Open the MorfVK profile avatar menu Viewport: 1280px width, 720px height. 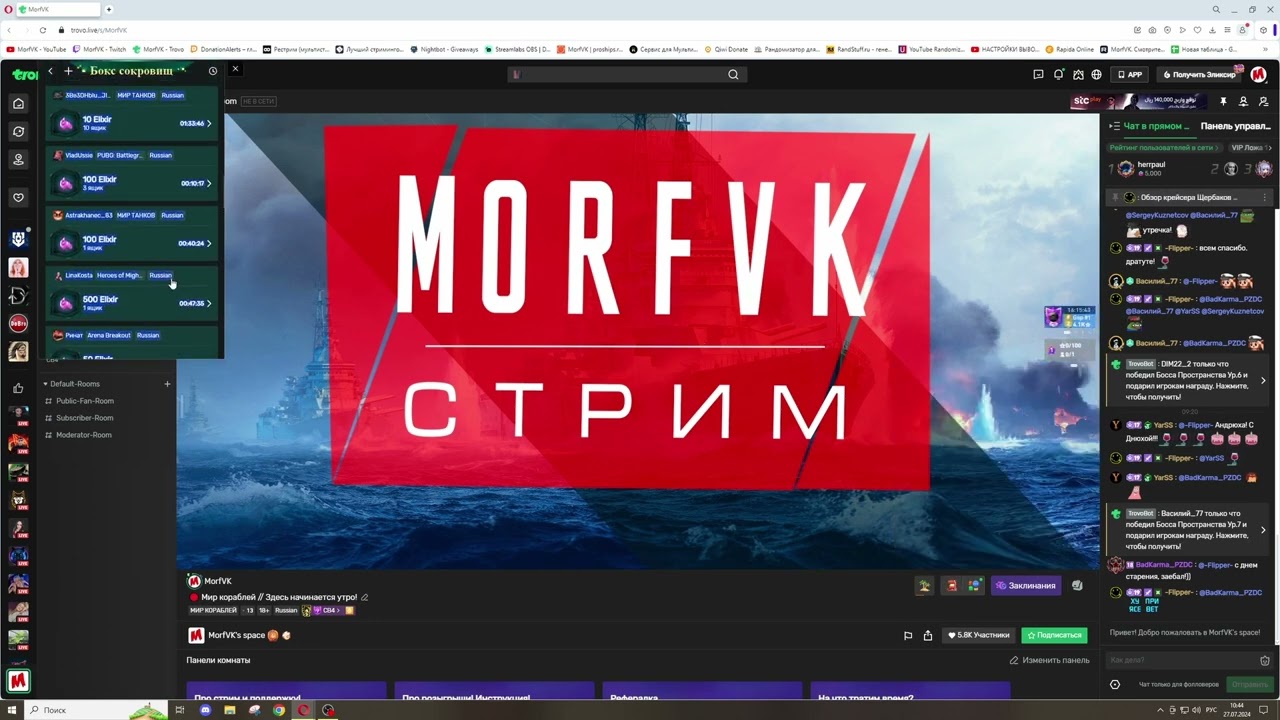pyautogui.click(x=1259, y=74)
